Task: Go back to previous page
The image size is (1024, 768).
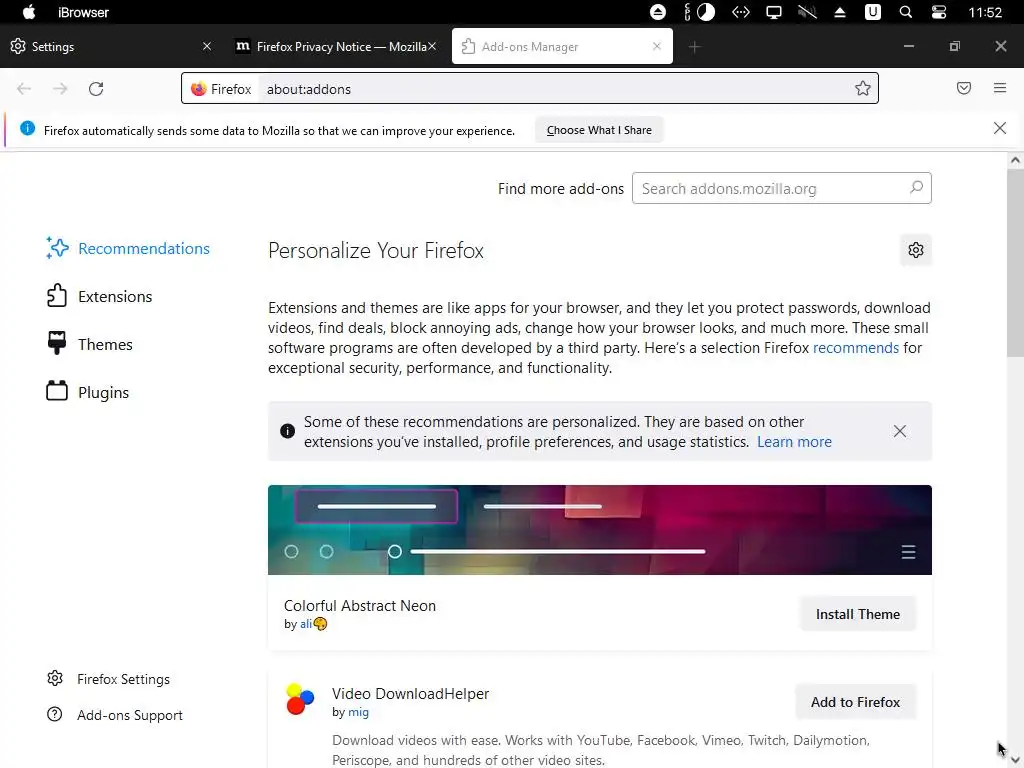Action: tap(24, 89)
